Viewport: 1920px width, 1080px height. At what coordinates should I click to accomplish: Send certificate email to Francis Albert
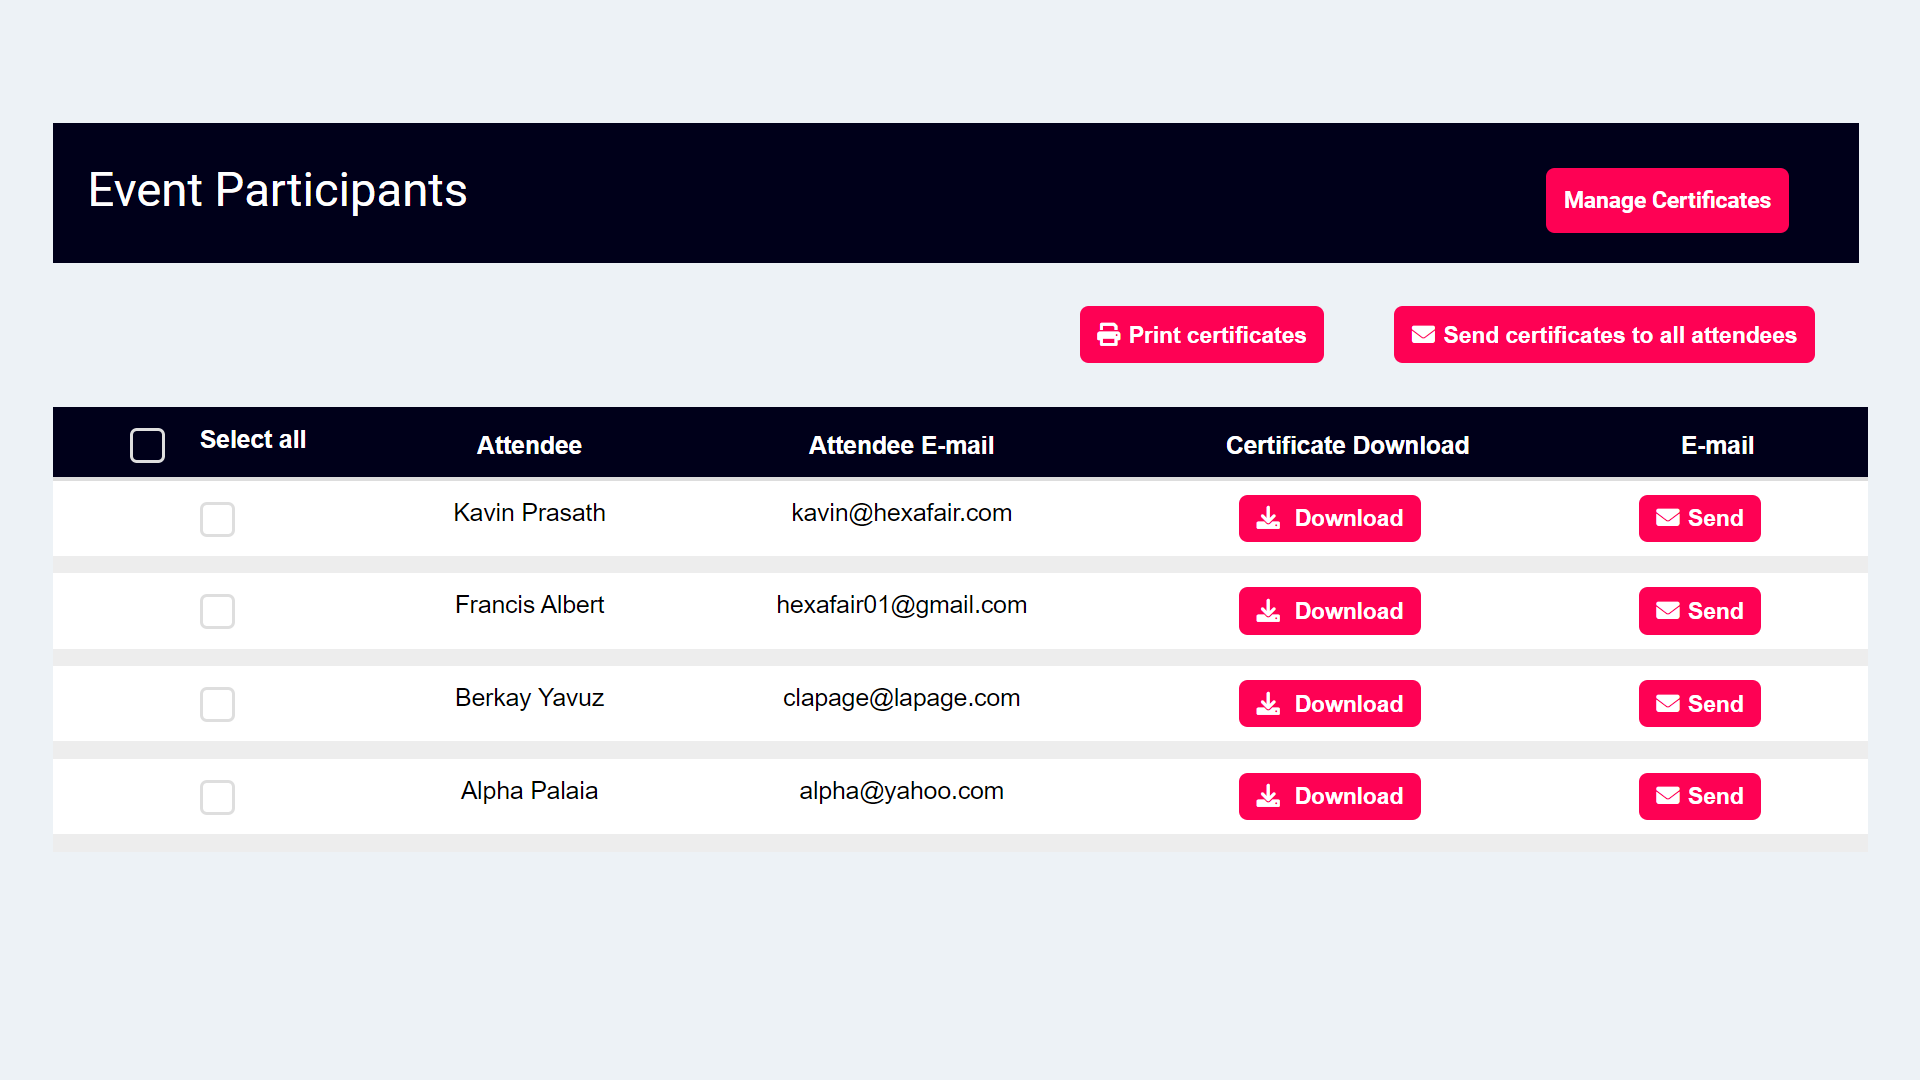click(x=1700, y=611)
